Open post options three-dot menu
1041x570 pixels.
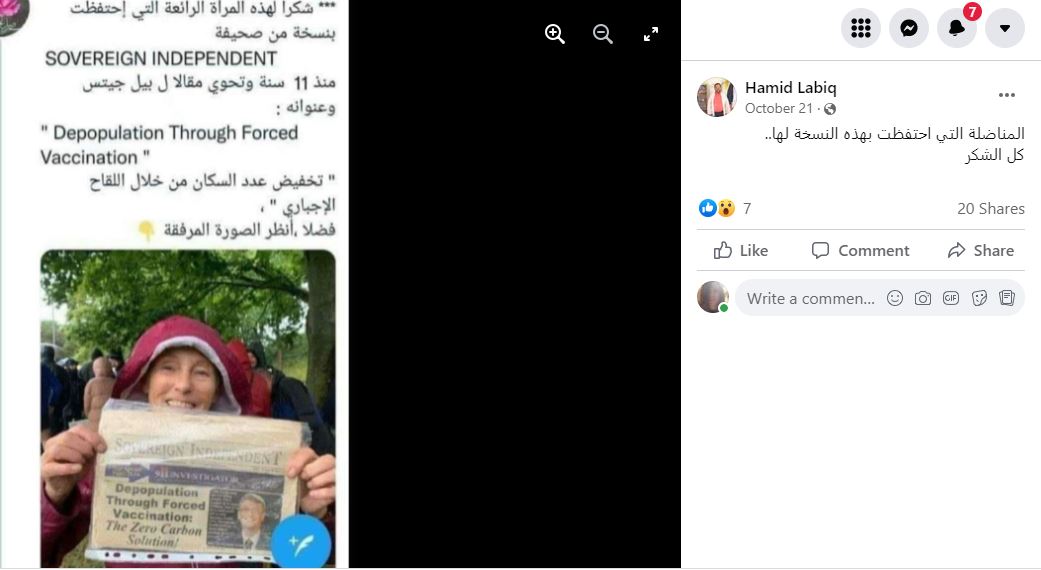coord(1006,95)
